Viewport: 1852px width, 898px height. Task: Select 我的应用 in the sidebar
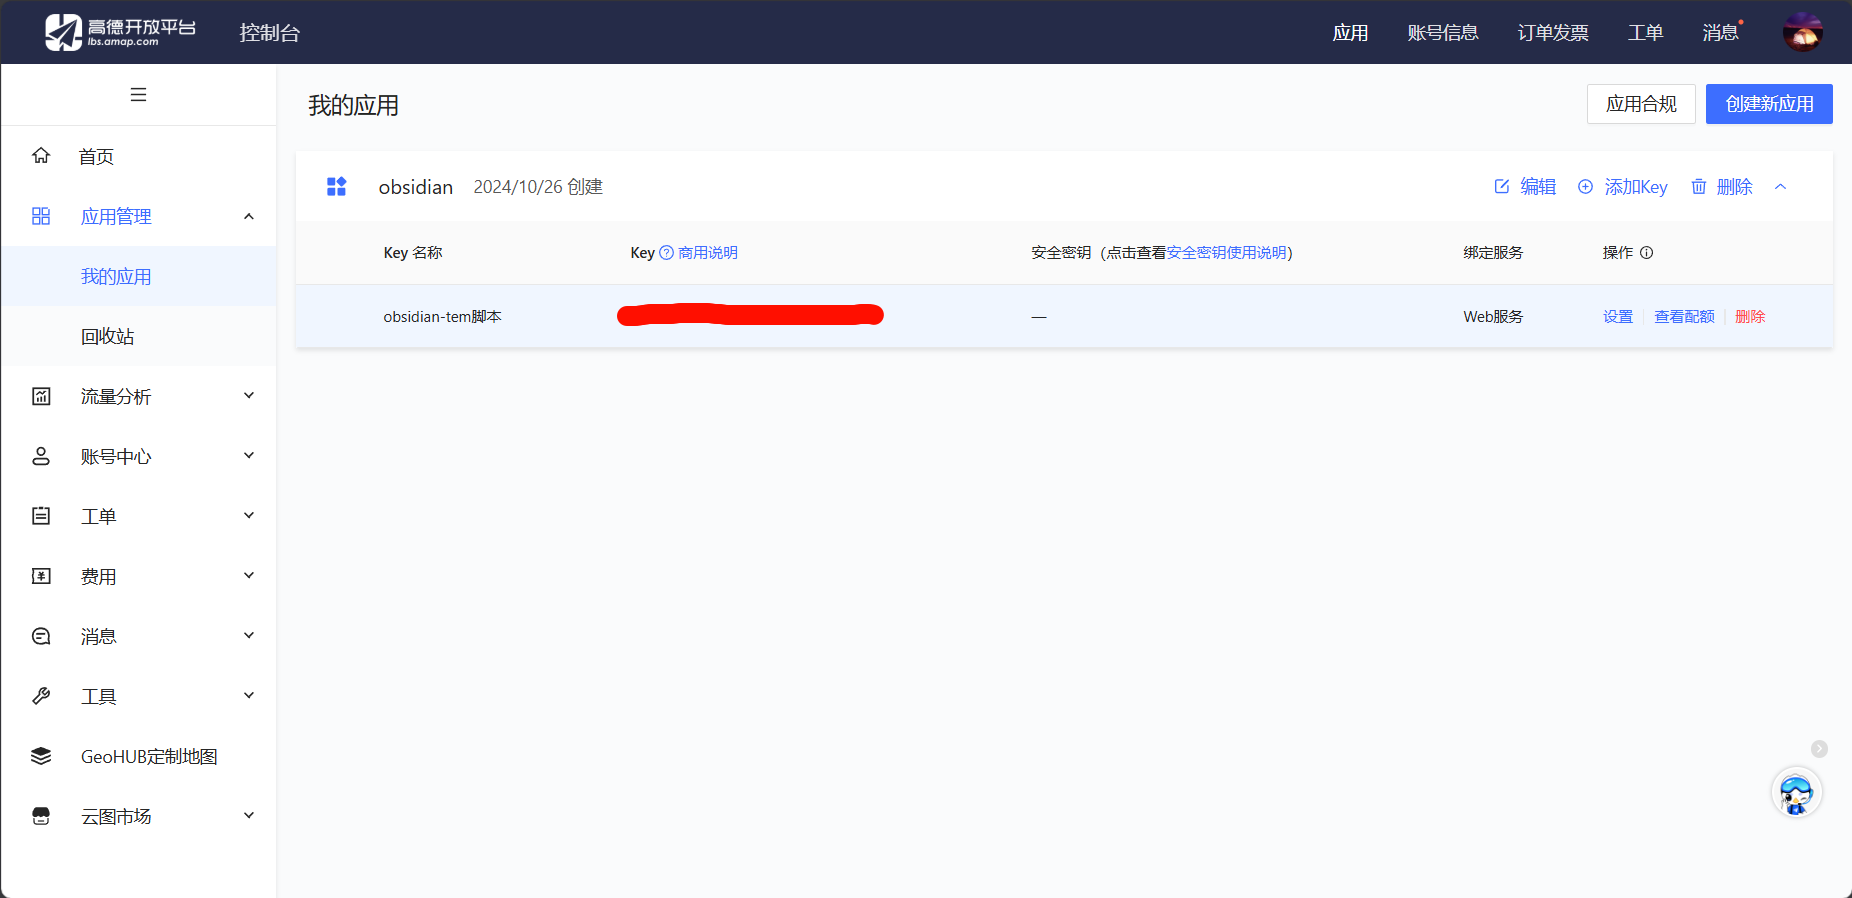(x=139, y=276)
